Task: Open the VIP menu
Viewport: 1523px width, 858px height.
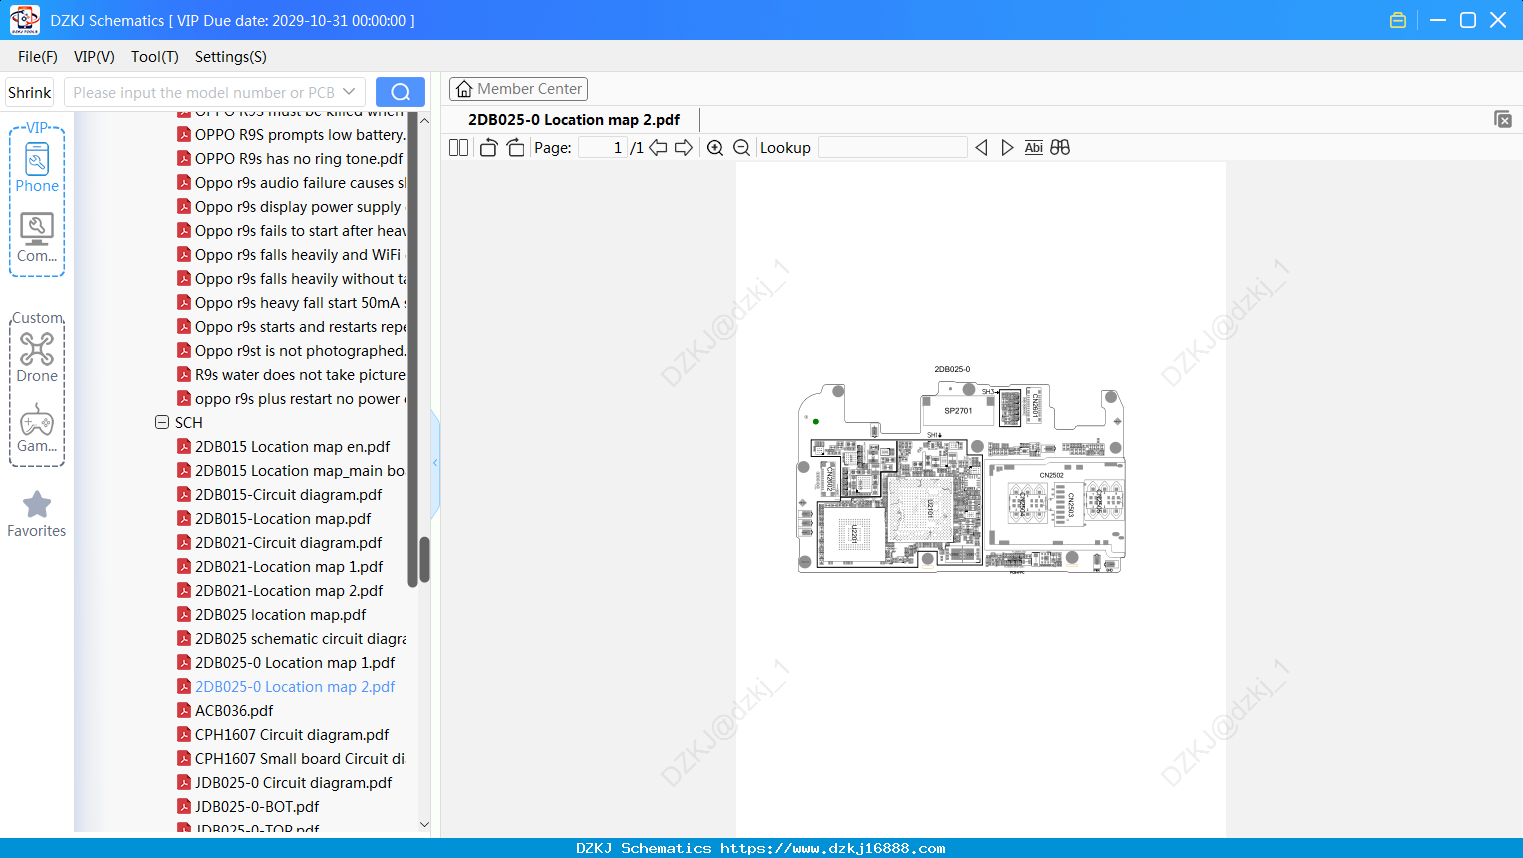Action: [94, 57]
